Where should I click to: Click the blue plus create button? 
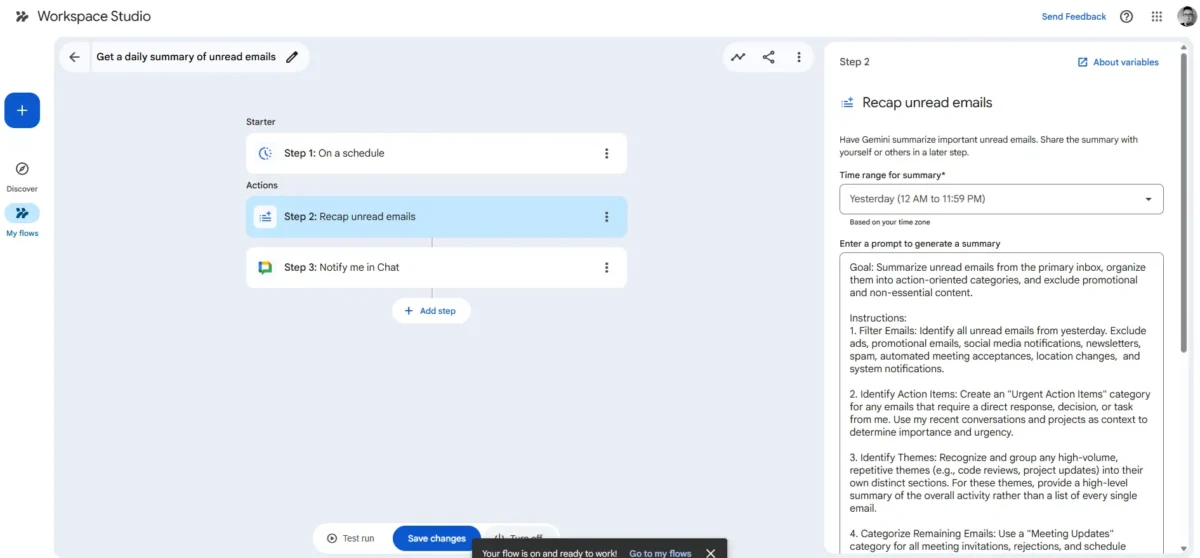coord(22,110)
